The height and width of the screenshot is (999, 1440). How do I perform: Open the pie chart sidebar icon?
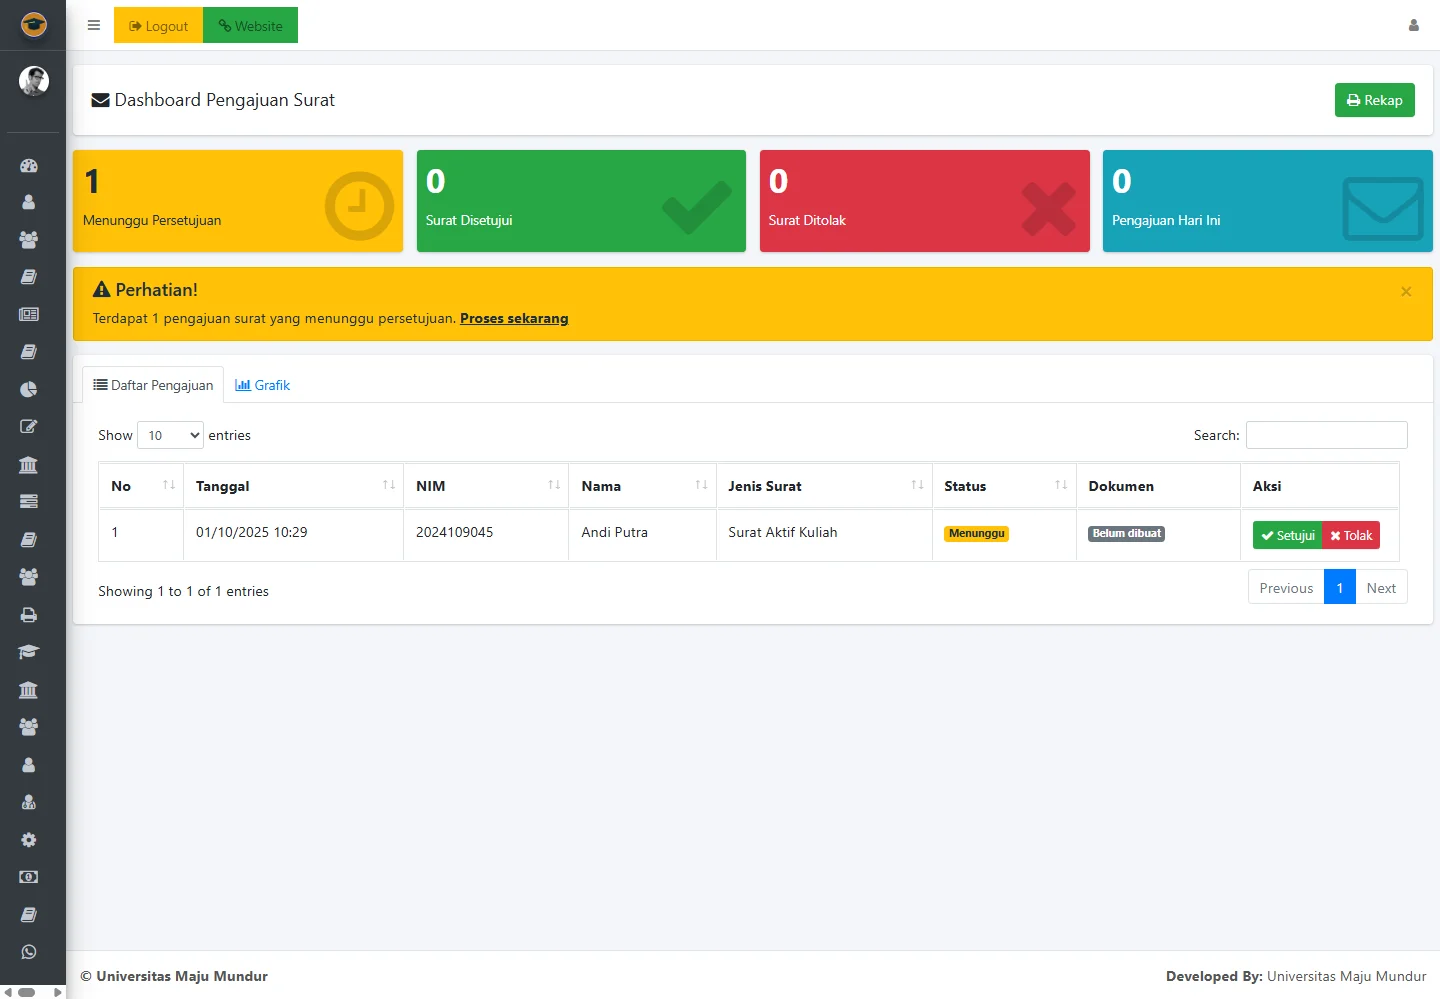pos(29,389)
